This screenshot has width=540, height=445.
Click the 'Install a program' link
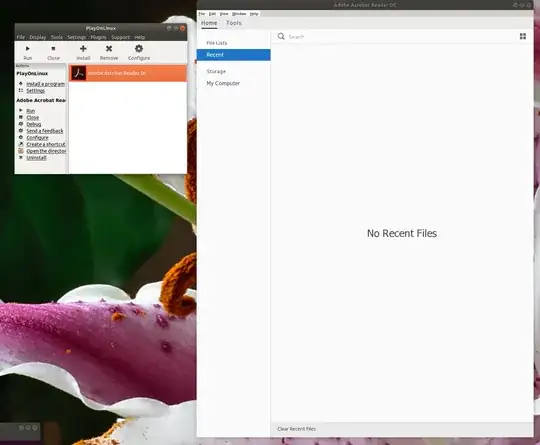pos(45,84)
